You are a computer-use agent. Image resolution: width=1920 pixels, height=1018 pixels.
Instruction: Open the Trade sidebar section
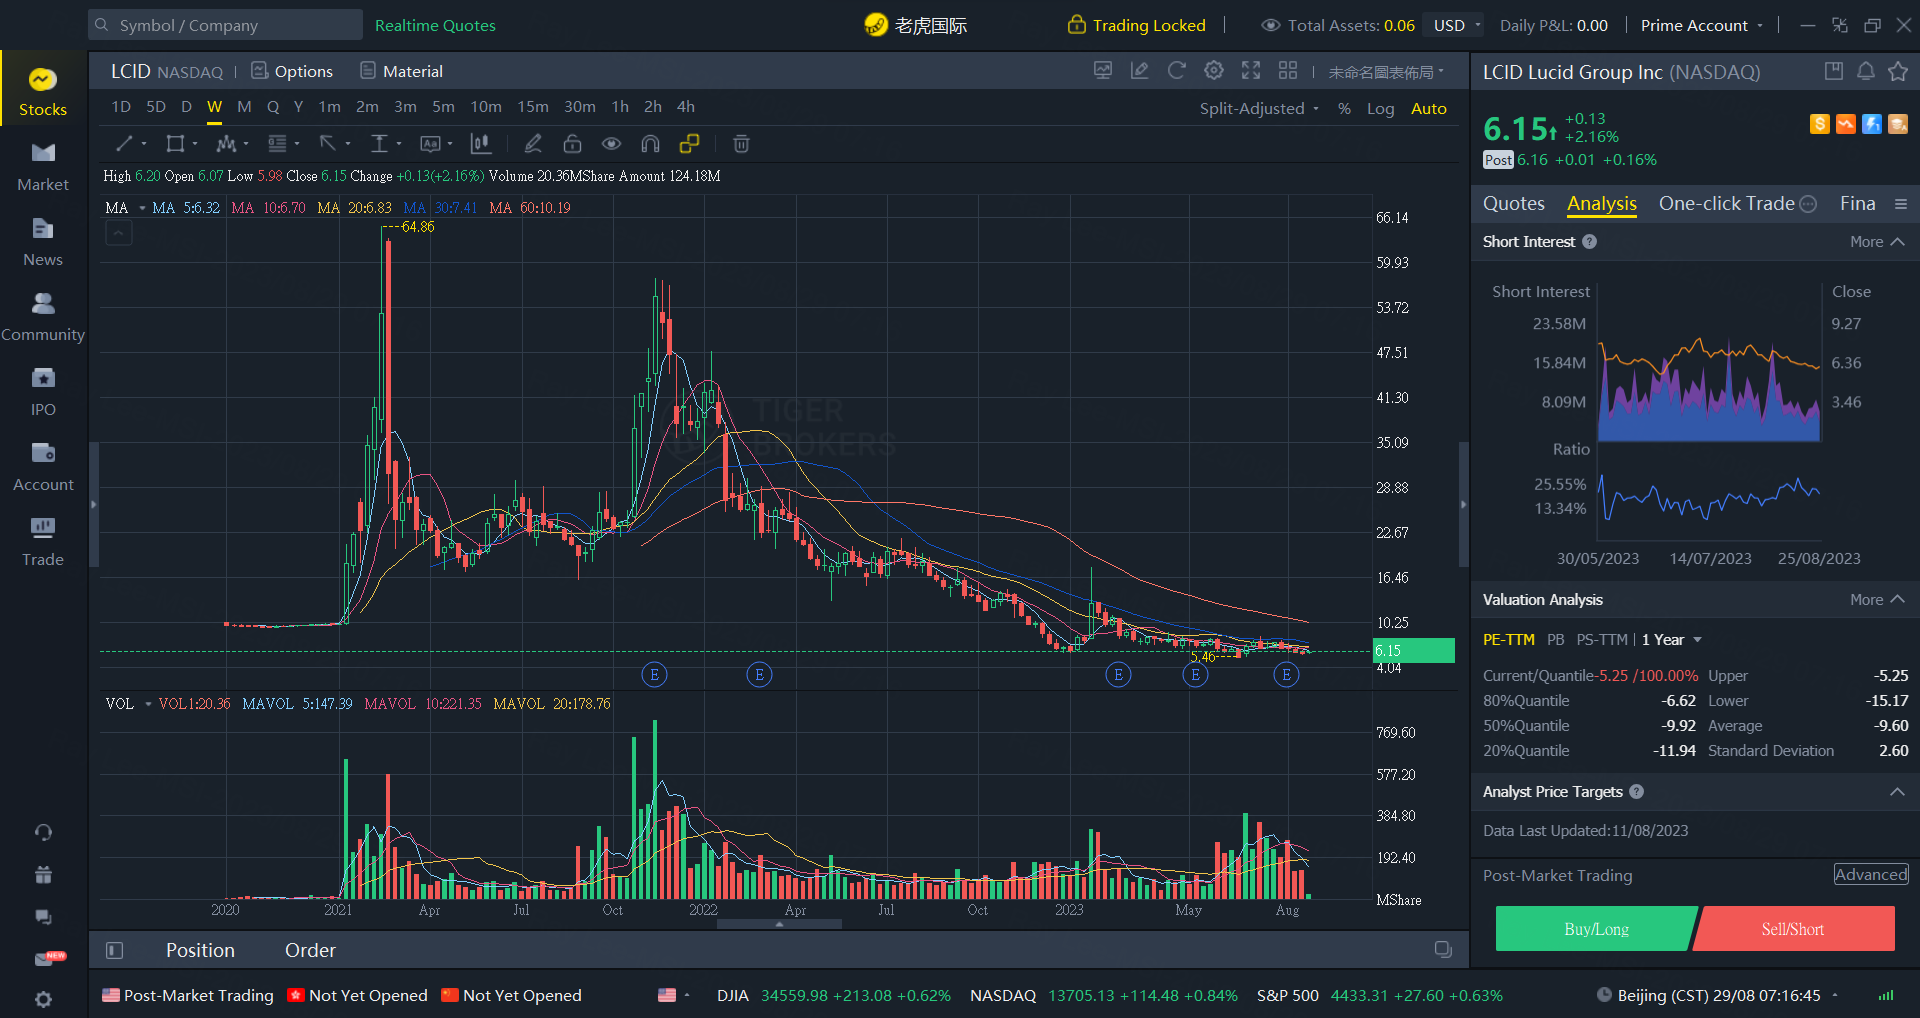pyautogui.click(x=43, y=543)
